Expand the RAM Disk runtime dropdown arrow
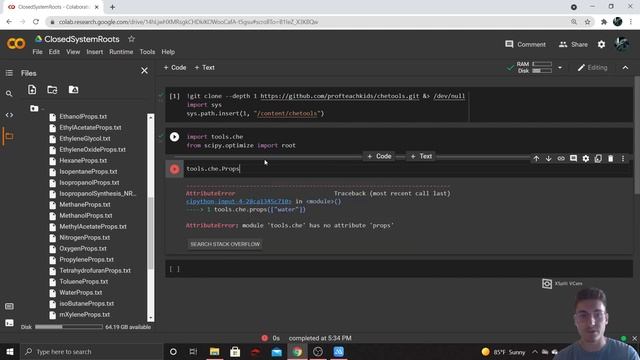640x360 pixels. (560, 68)
